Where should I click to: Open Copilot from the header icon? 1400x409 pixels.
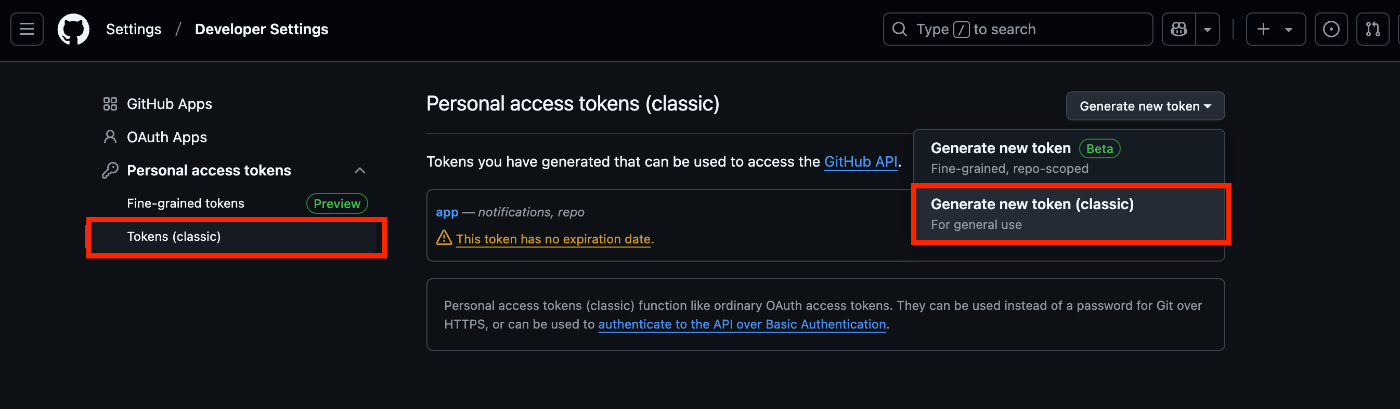coord(1178,30)
